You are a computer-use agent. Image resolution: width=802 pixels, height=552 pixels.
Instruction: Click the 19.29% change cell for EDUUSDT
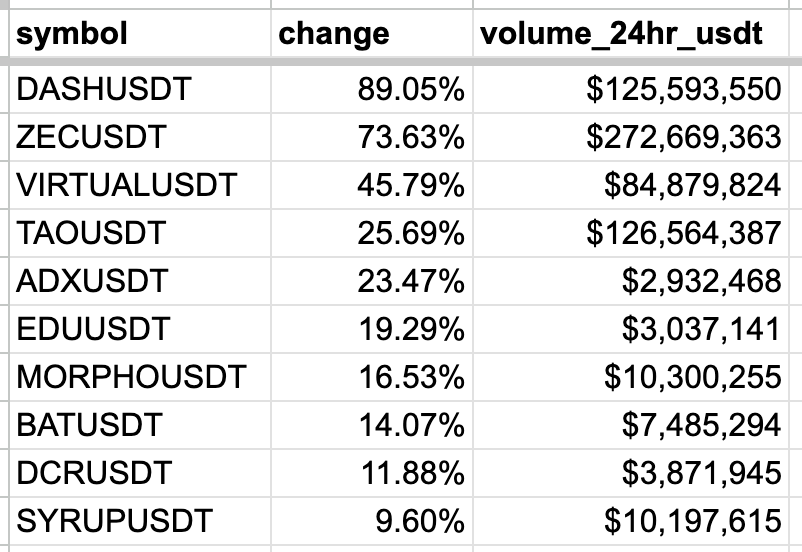click(410, 329)
